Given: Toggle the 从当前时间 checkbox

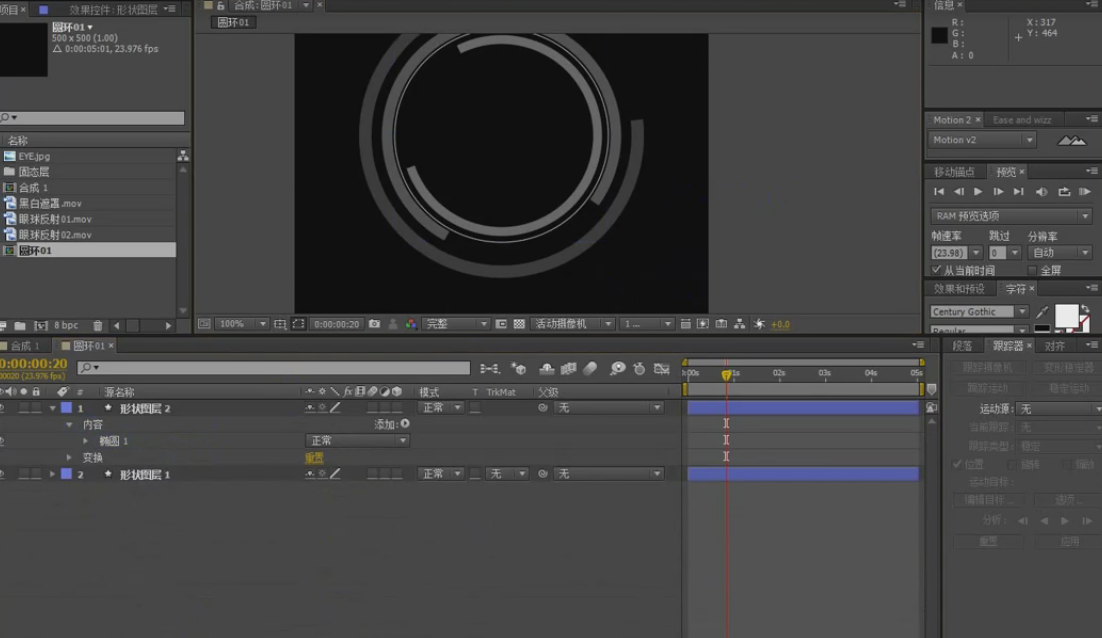Looking at the screenshot, I should (x=936, y=270).
